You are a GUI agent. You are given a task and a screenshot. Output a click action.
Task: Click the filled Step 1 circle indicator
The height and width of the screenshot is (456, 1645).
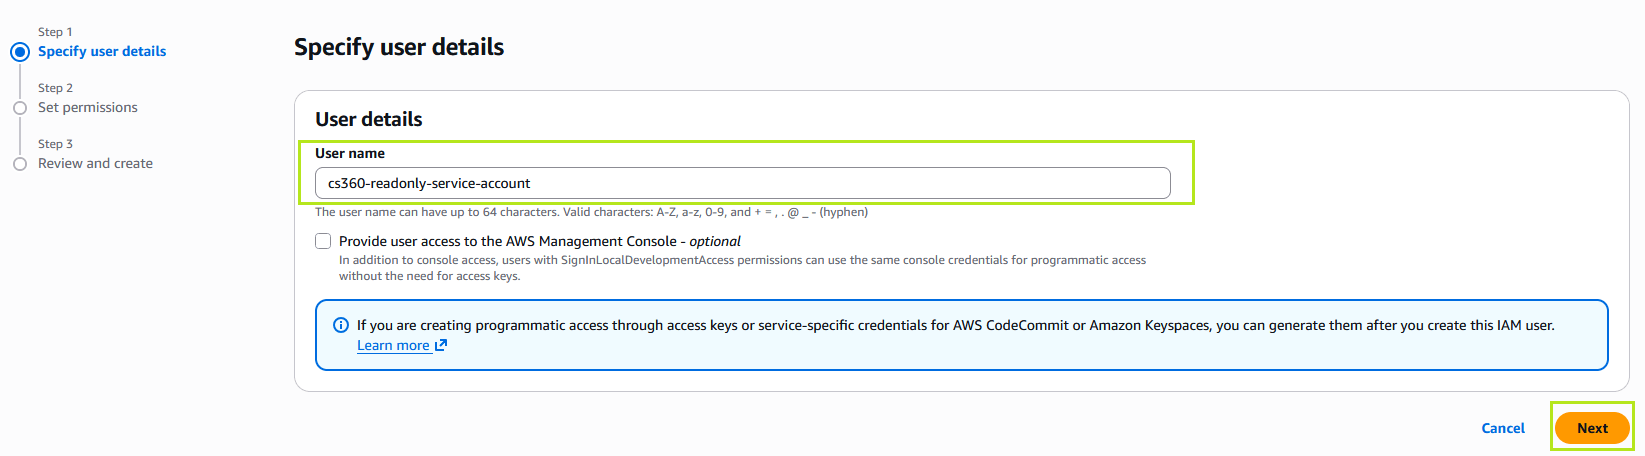(x=20, y=52)
